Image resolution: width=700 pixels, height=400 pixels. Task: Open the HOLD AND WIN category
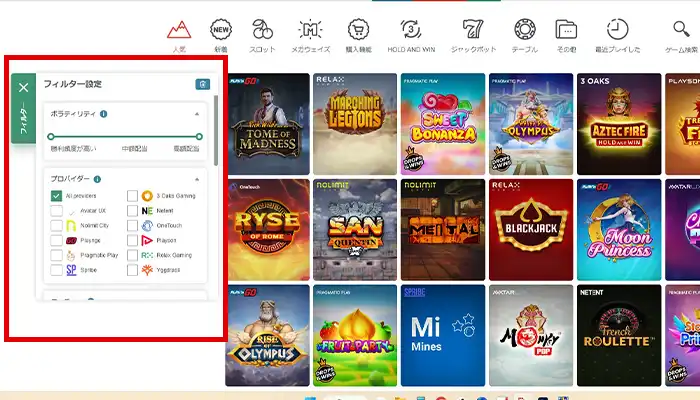411,37
